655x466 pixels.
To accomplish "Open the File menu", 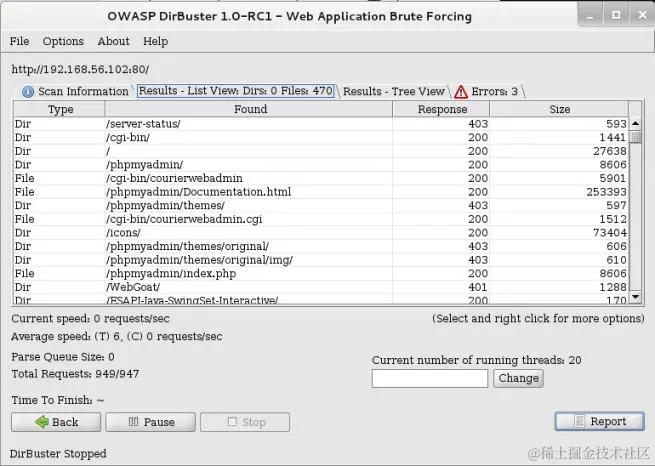I will point(19,41).
